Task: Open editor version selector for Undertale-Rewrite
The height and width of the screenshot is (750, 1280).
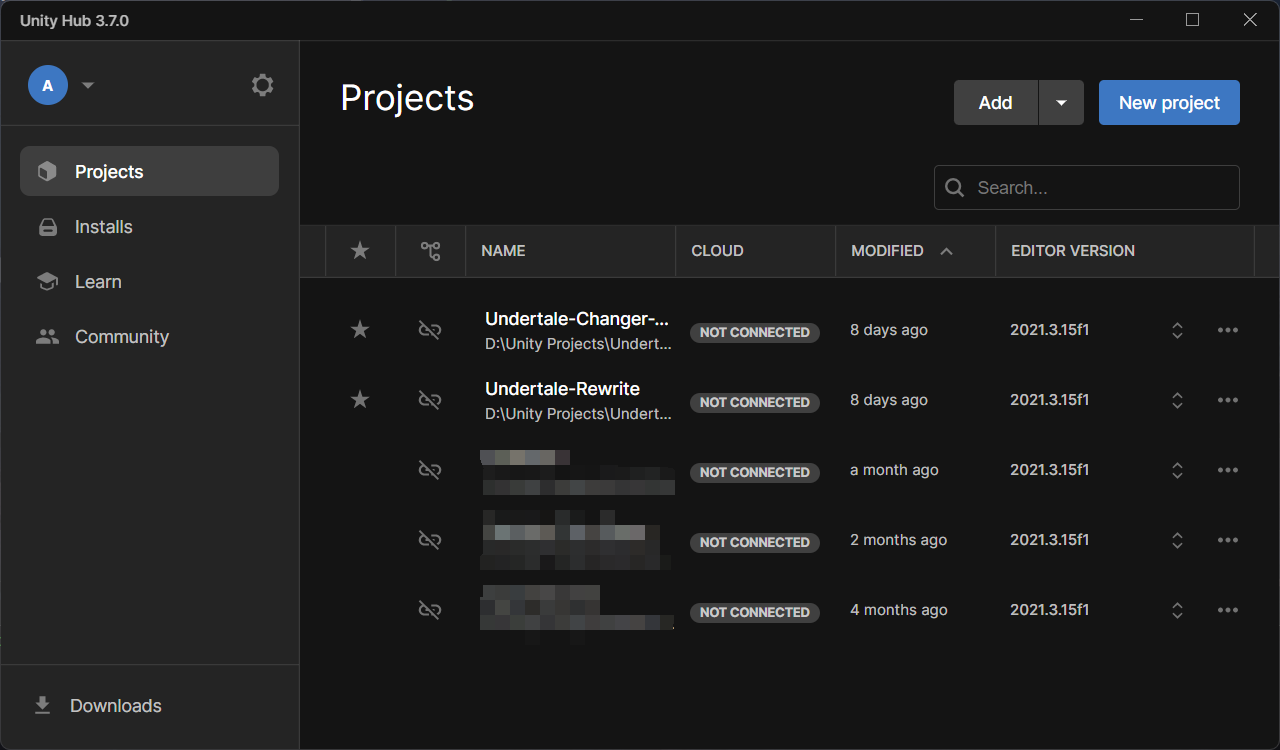Action: coord(1177,400)
